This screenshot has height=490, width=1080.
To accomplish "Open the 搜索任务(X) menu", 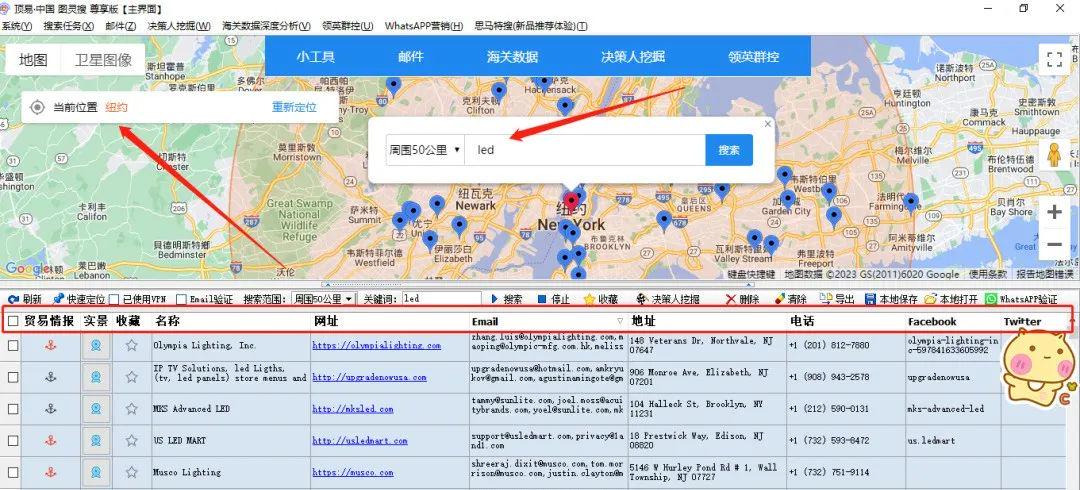I will pyautogui.click(x=68, y=26).
